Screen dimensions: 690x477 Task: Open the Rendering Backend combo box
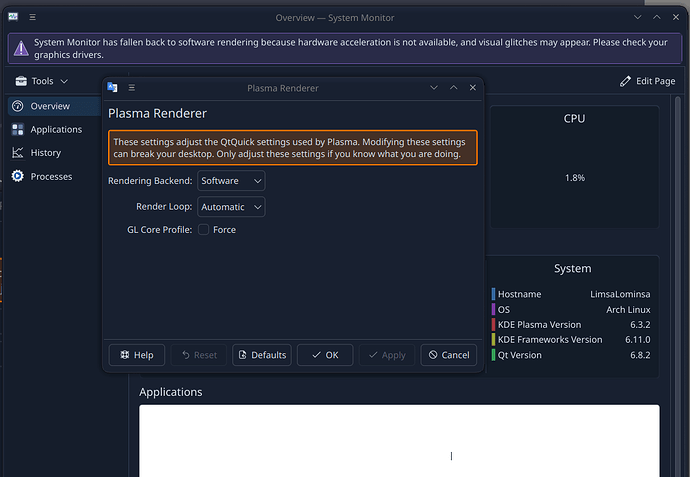coord(231,181)
